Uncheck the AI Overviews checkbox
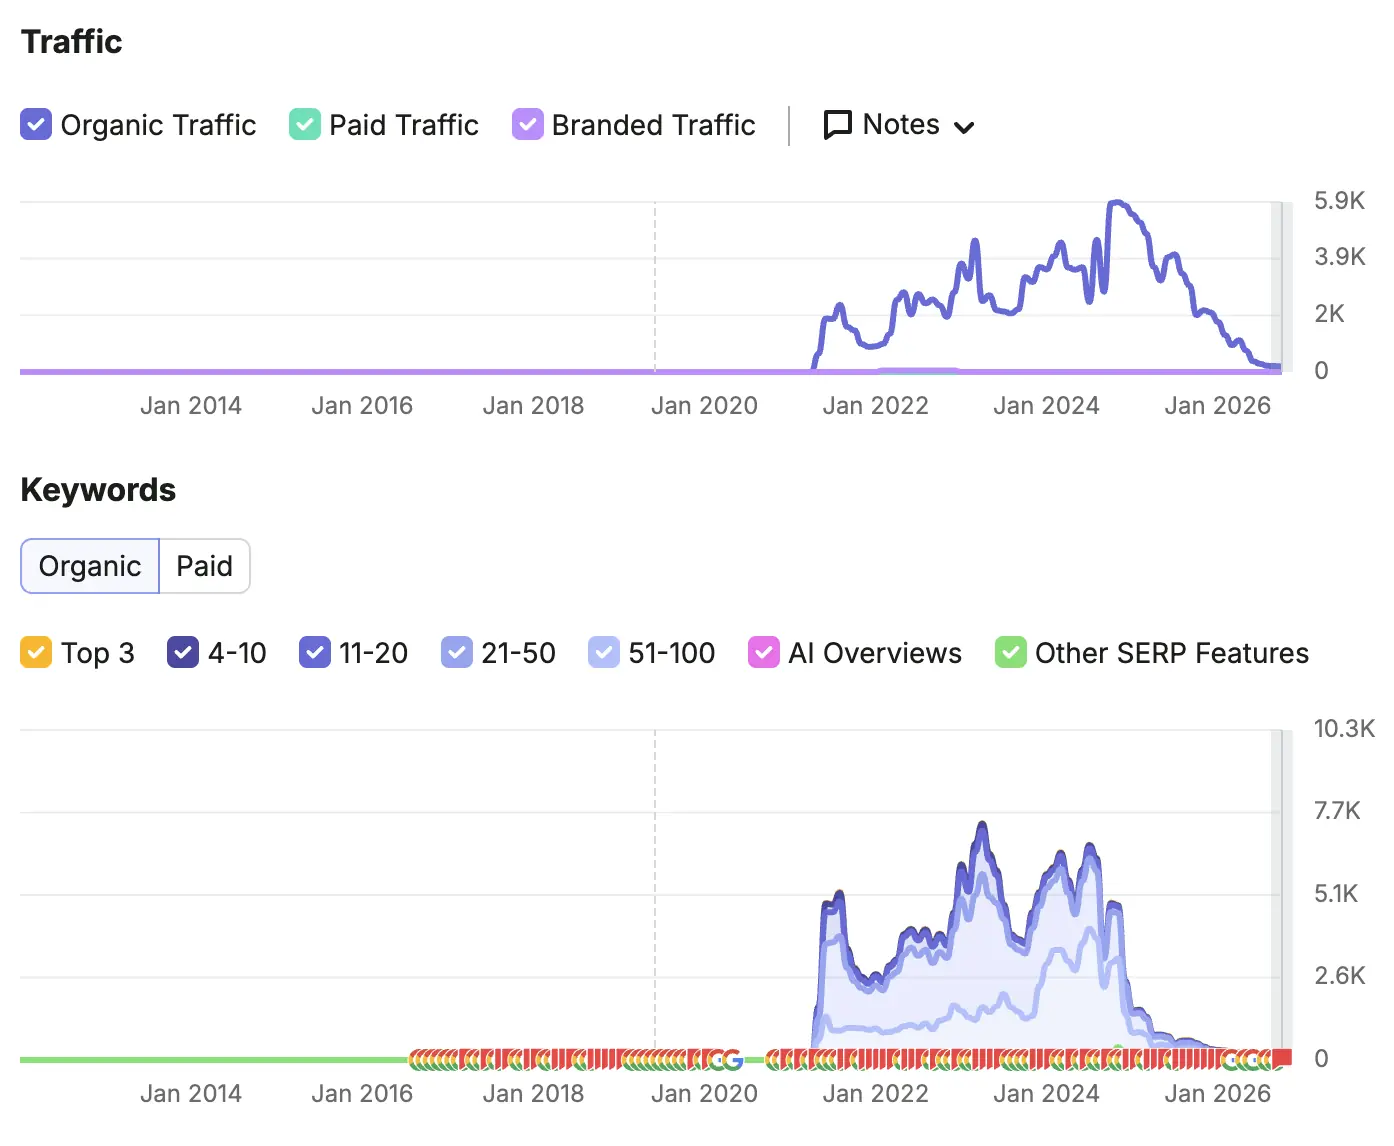The width and height of the screenshot is (1394, 1146). tap(764, 653)
